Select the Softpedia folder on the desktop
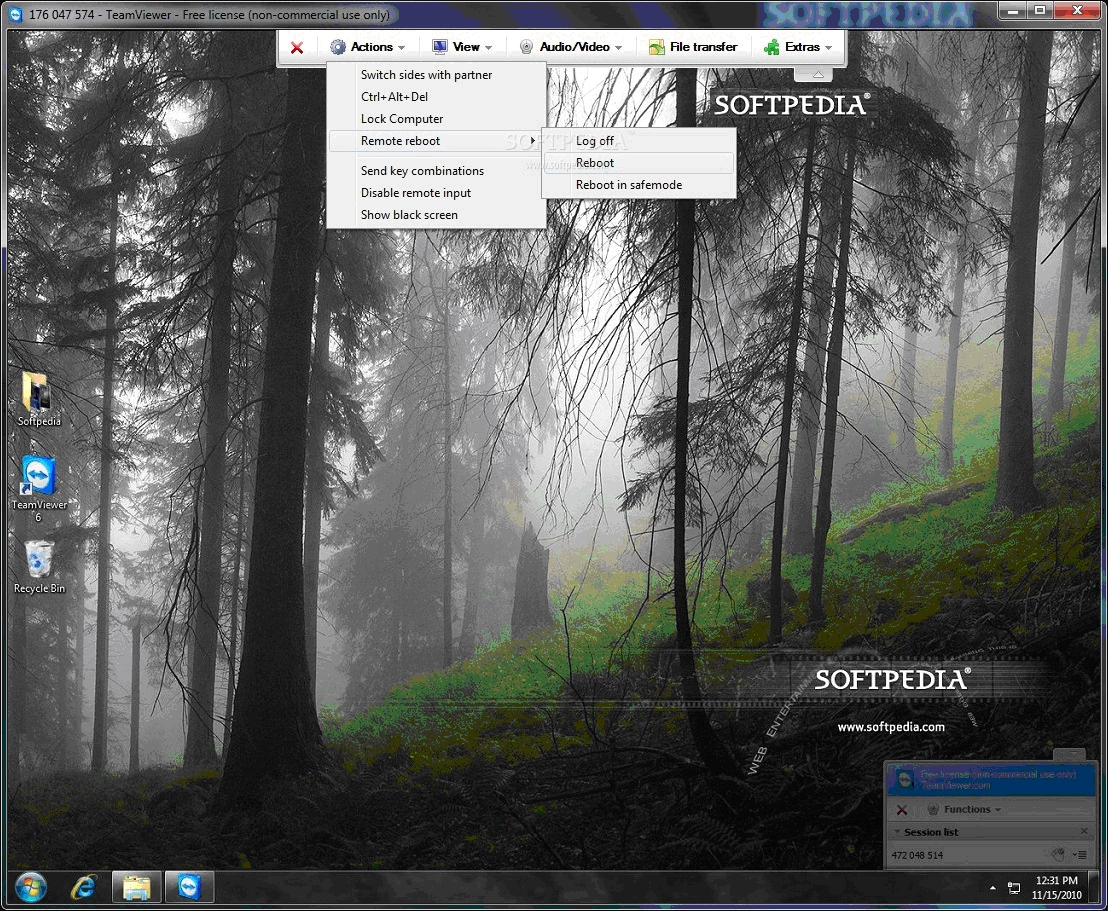 (x=39, y=398)
